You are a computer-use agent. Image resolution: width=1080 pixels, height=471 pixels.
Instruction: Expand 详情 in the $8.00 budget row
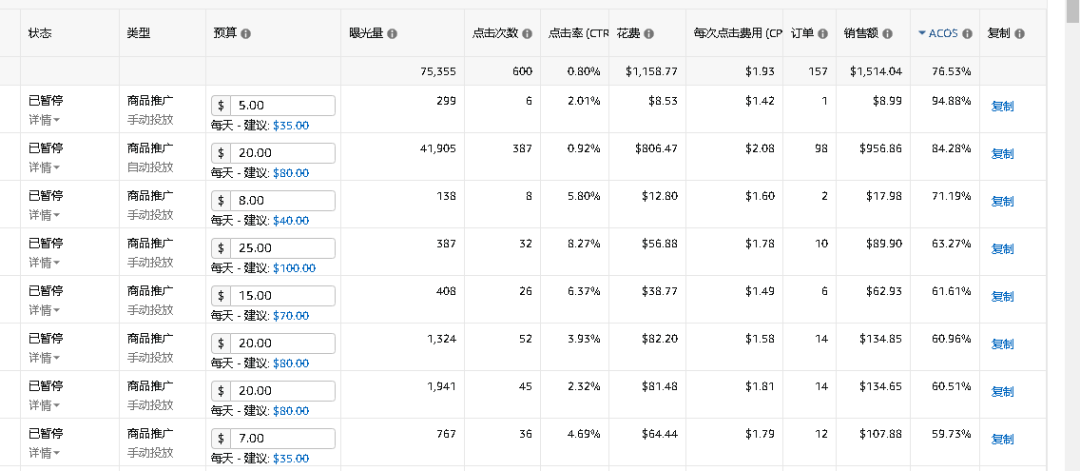(x=43, y=215)
